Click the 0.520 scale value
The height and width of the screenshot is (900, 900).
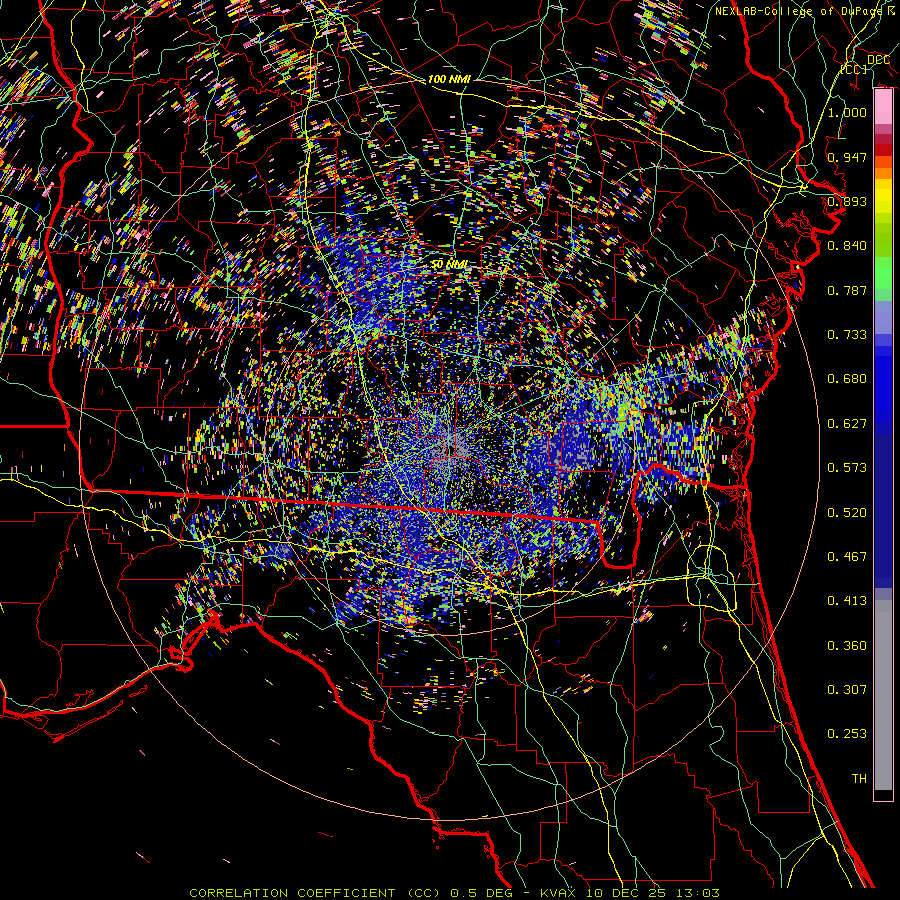[847, 513]
